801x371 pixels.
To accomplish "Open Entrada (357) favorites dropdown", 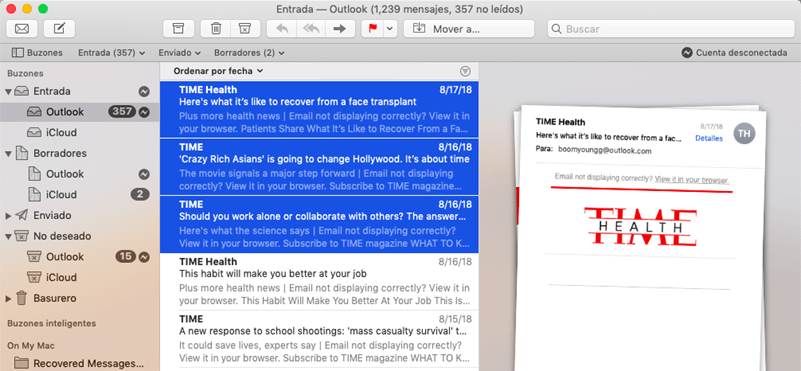I will [x=111, y=53].
